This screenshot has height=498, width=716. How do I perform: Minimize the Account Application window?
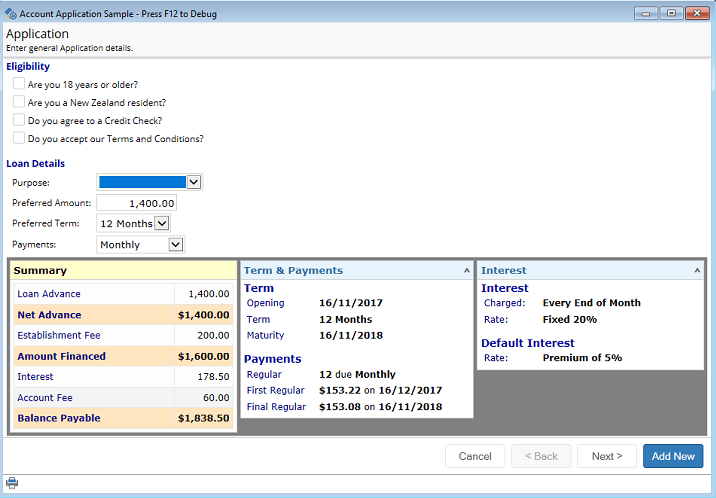646,13
